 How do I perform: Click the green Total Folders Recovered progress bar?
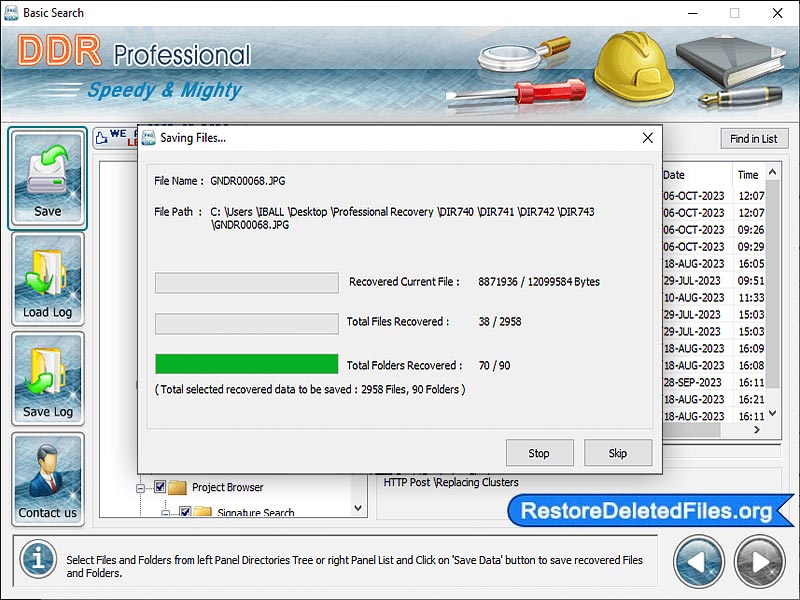246,365
